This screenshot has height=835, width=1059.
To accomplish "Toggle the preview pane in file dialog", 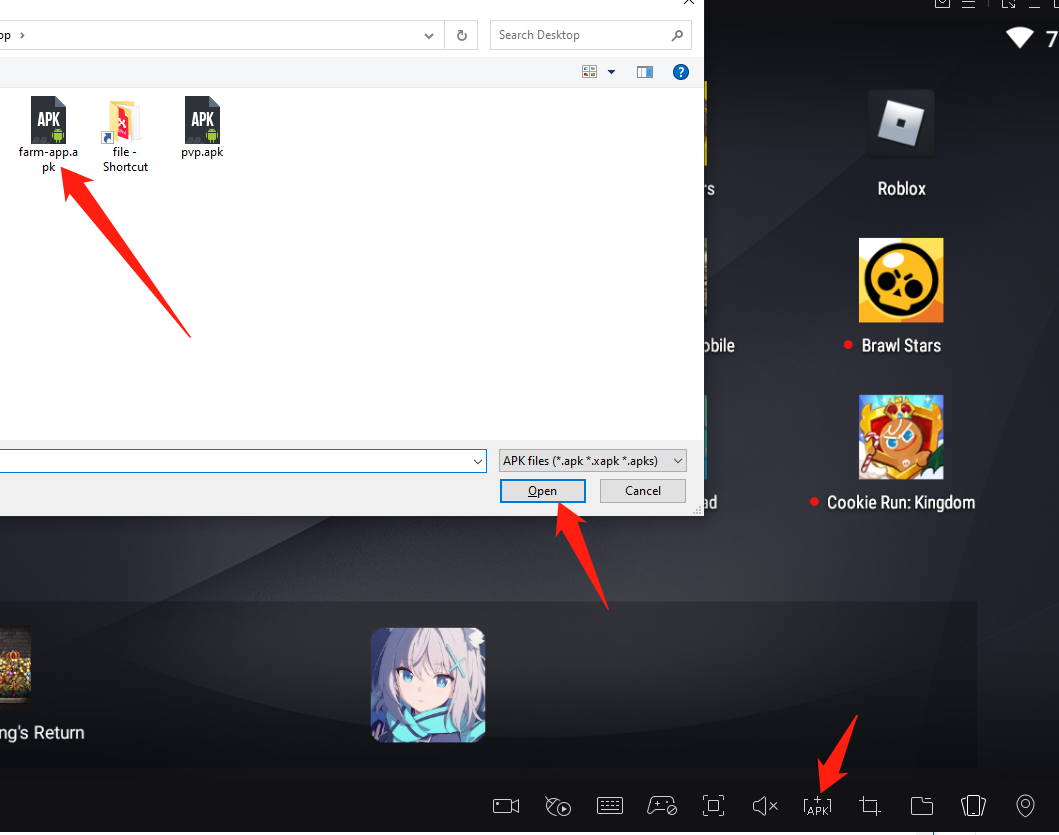I will tap(645, 72).
